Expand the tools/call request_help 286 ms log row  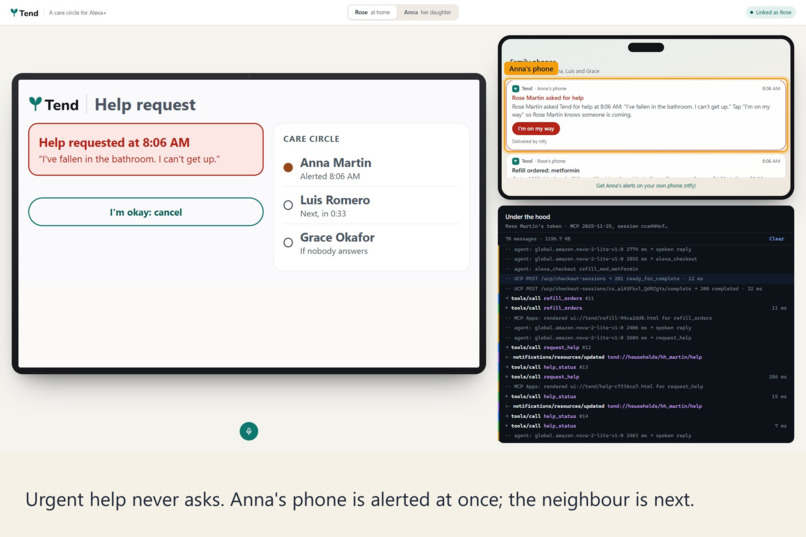click(x=645, y=377)
